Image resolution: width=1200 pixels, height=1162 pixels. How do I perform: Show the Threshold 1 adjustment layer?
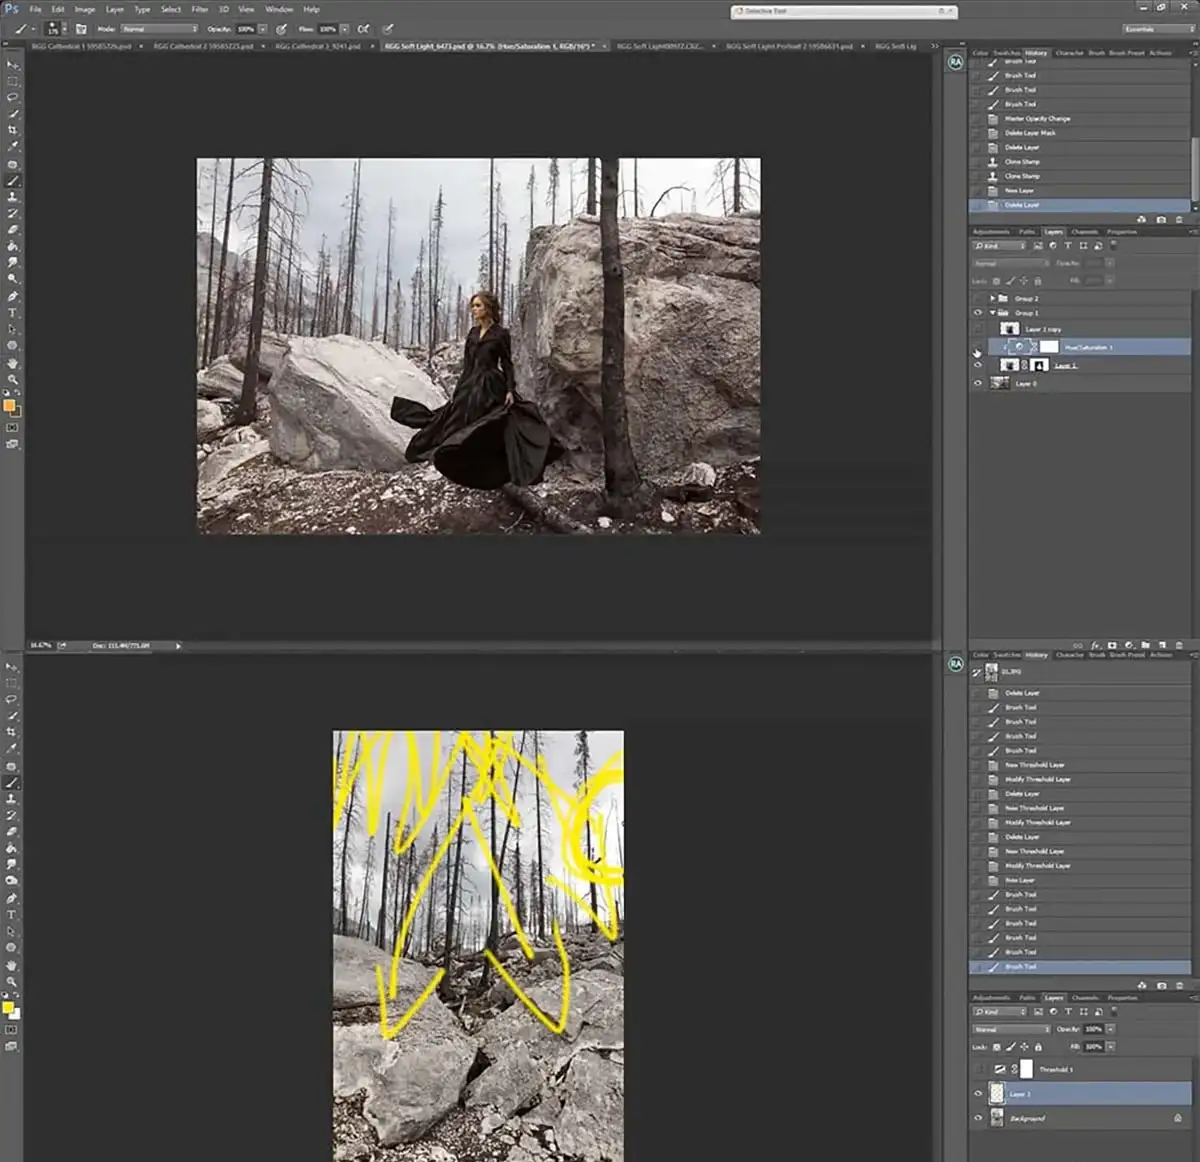click(x=978, y=1069)
